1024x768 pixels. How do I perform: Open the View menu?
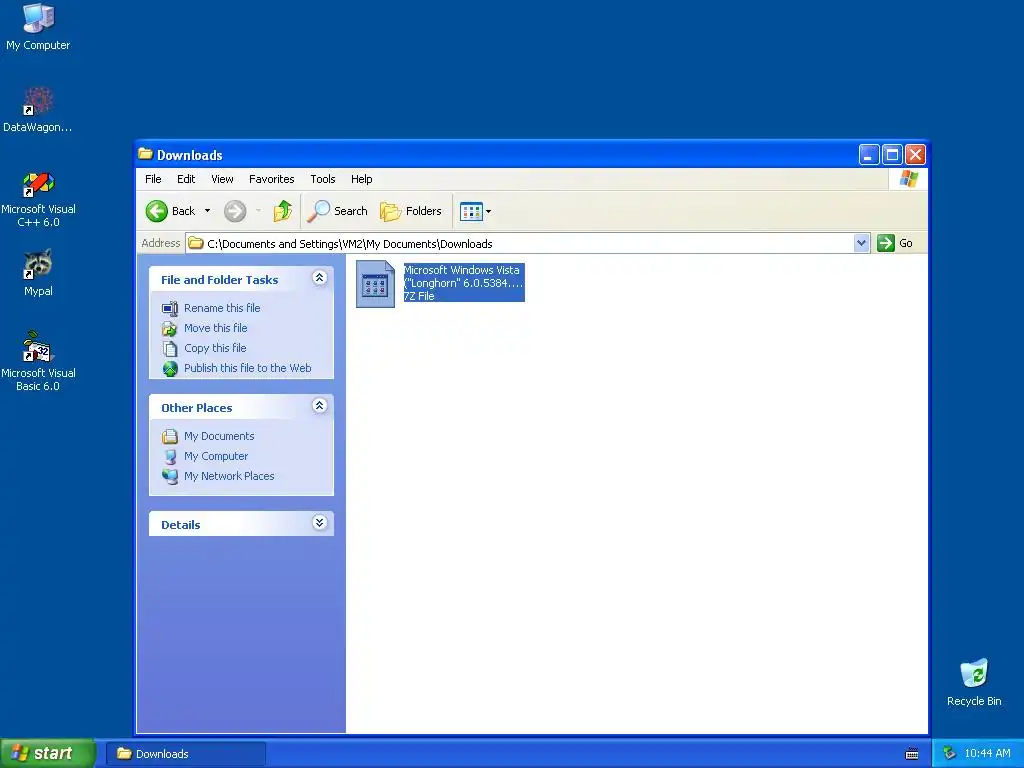click(222, 179)
